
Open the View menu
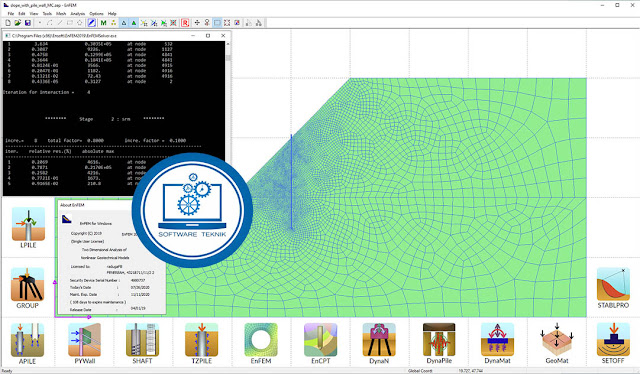[34, 13]
